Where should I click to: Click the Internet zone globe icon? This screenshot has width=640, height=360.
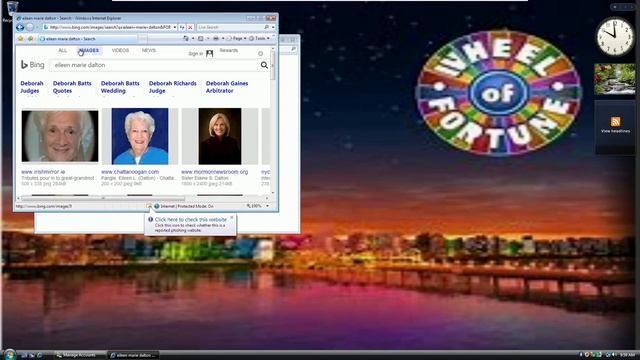tap(157, 206)
